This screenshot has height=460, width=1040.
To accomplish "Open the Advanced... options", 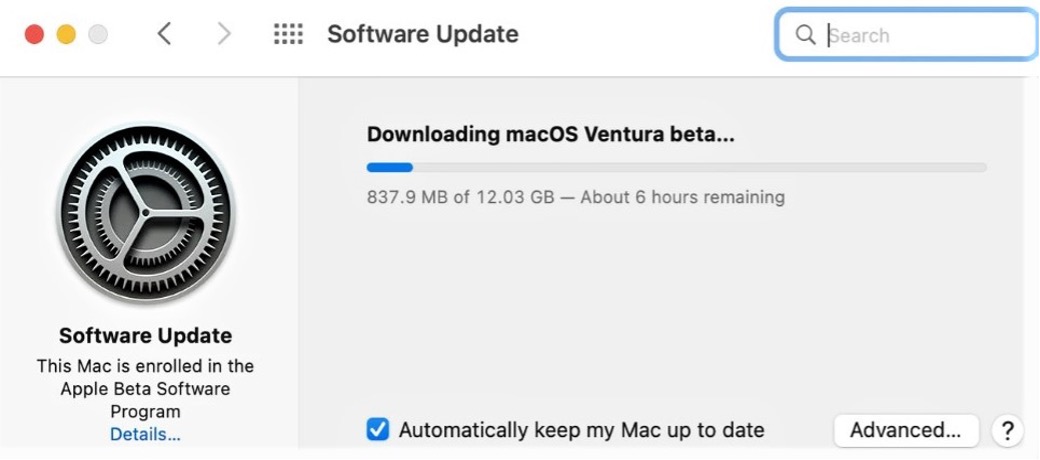I will point(905,430).
